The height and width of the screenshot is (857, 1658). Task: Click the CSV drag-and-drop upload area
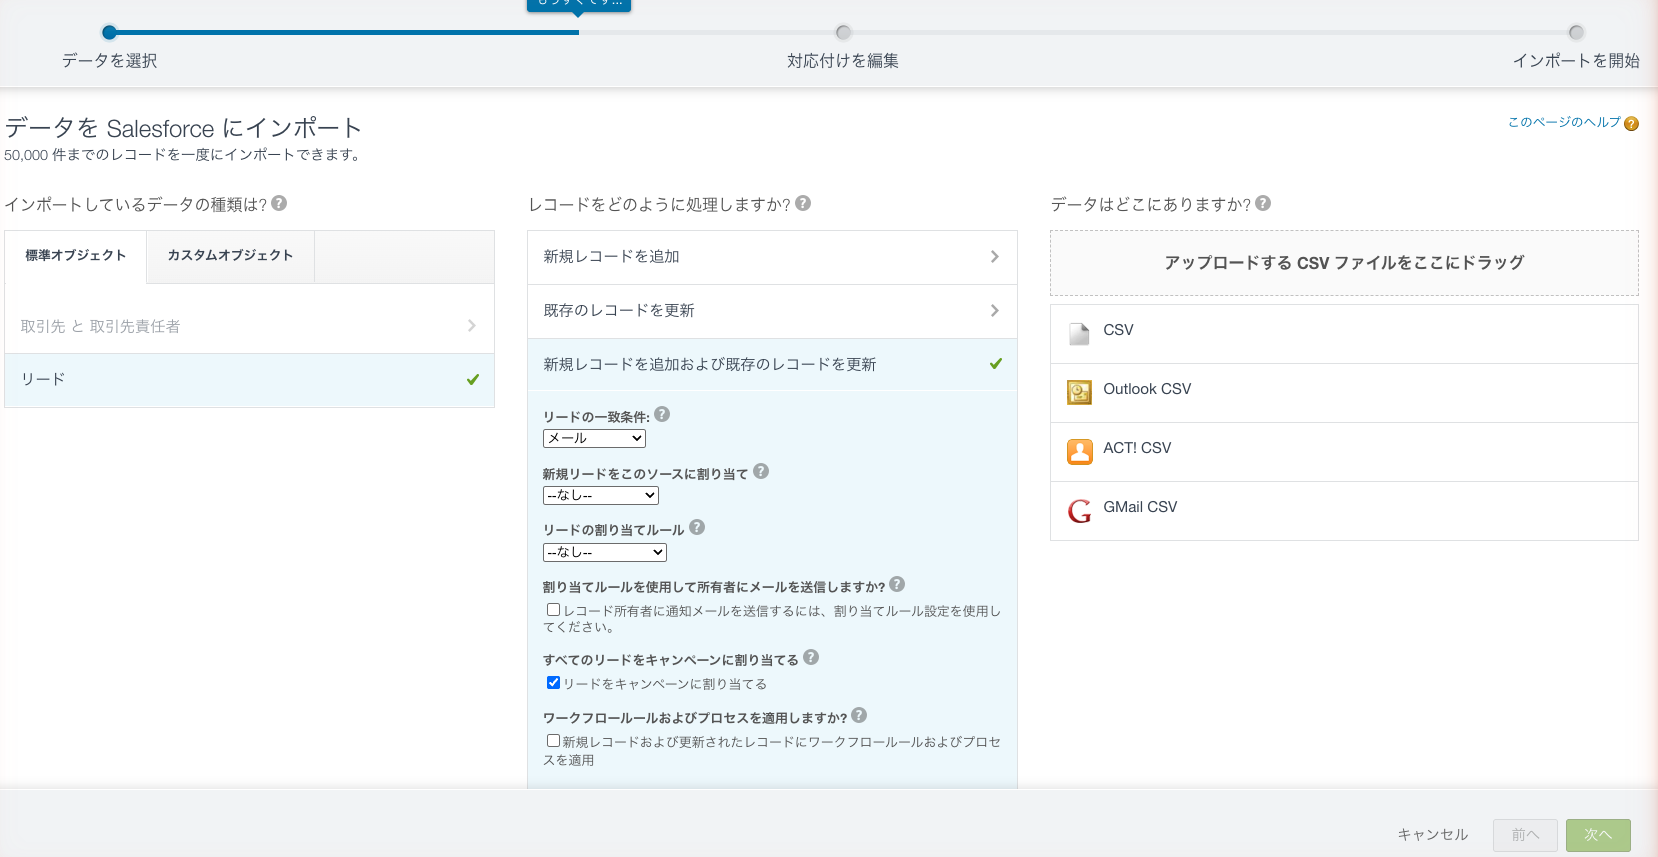click(x=1344, y=263)
